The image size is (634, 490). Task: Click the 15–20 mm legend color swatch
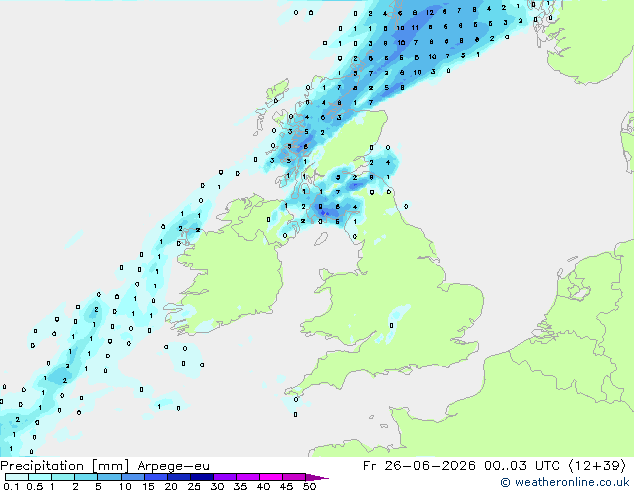(156, 477)
